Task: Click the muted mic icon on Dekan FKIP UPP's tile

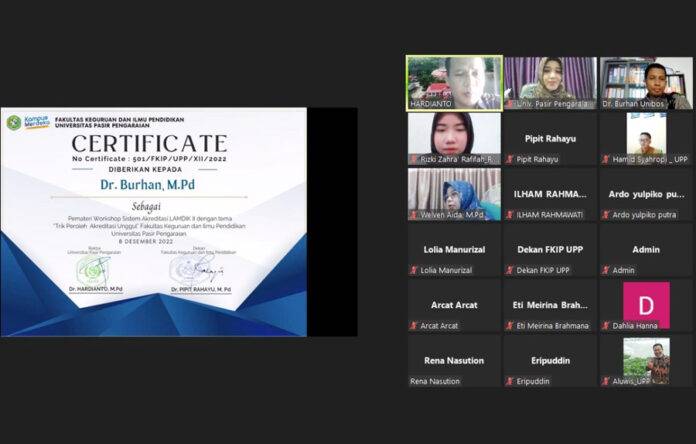Action: [510, 270]
